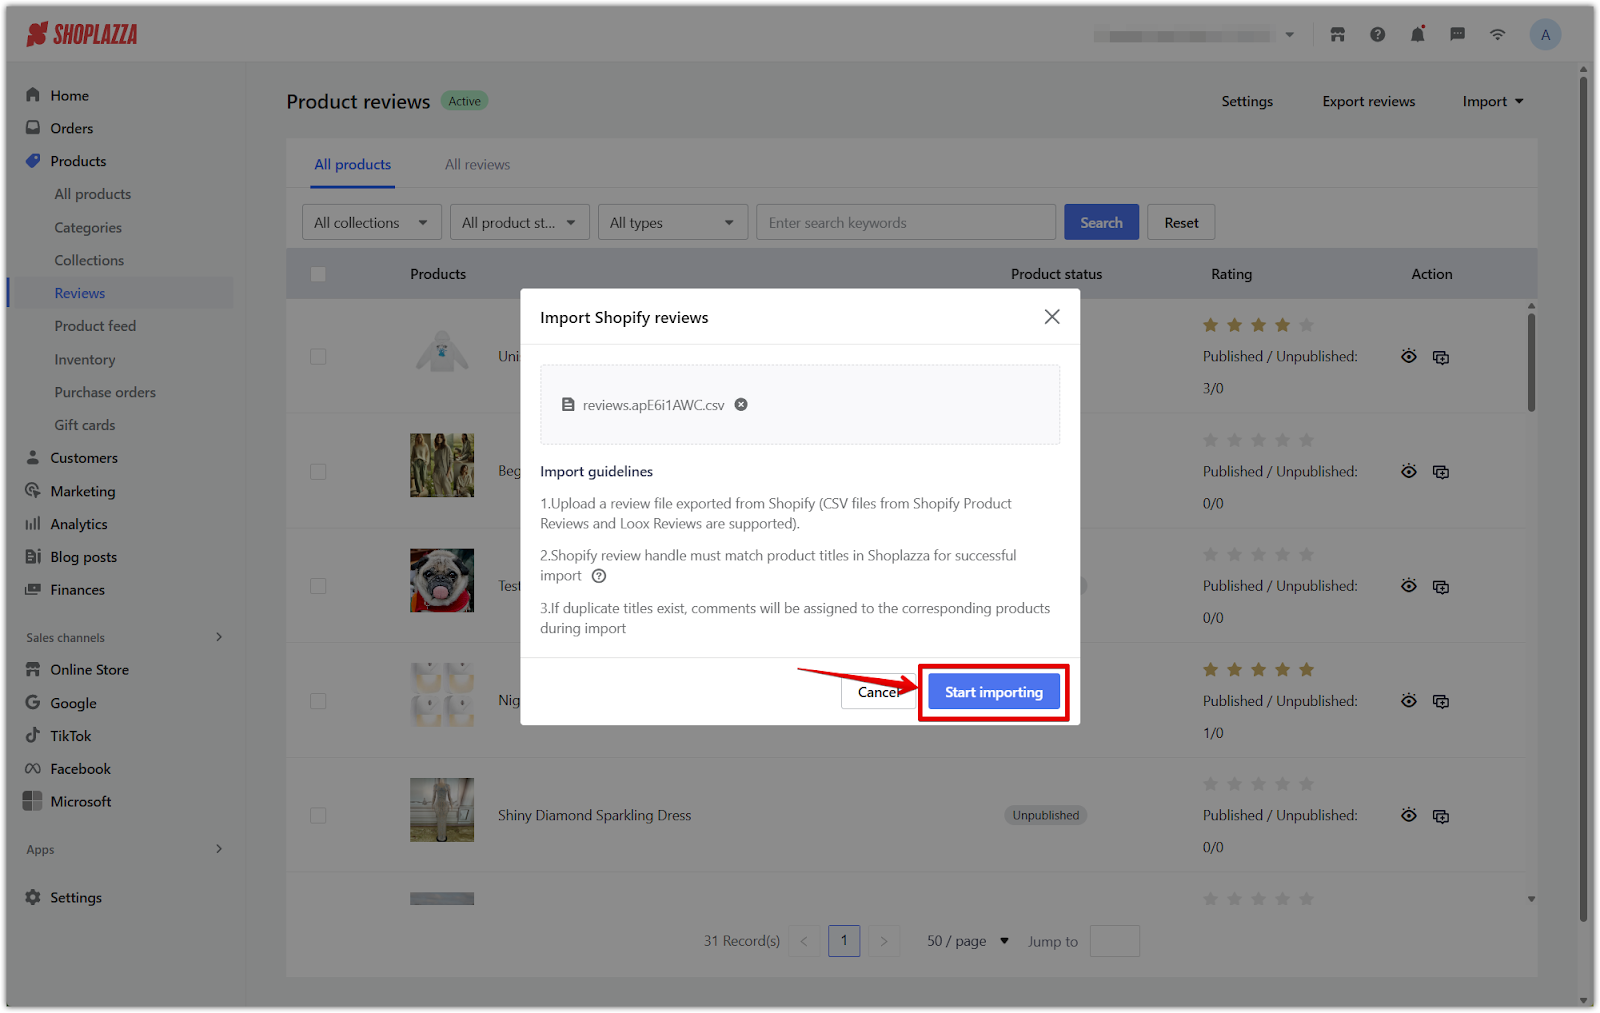Select checkbox for first product row
1600x1013 pixels.
pyautogui.click(x=318, y=357)
